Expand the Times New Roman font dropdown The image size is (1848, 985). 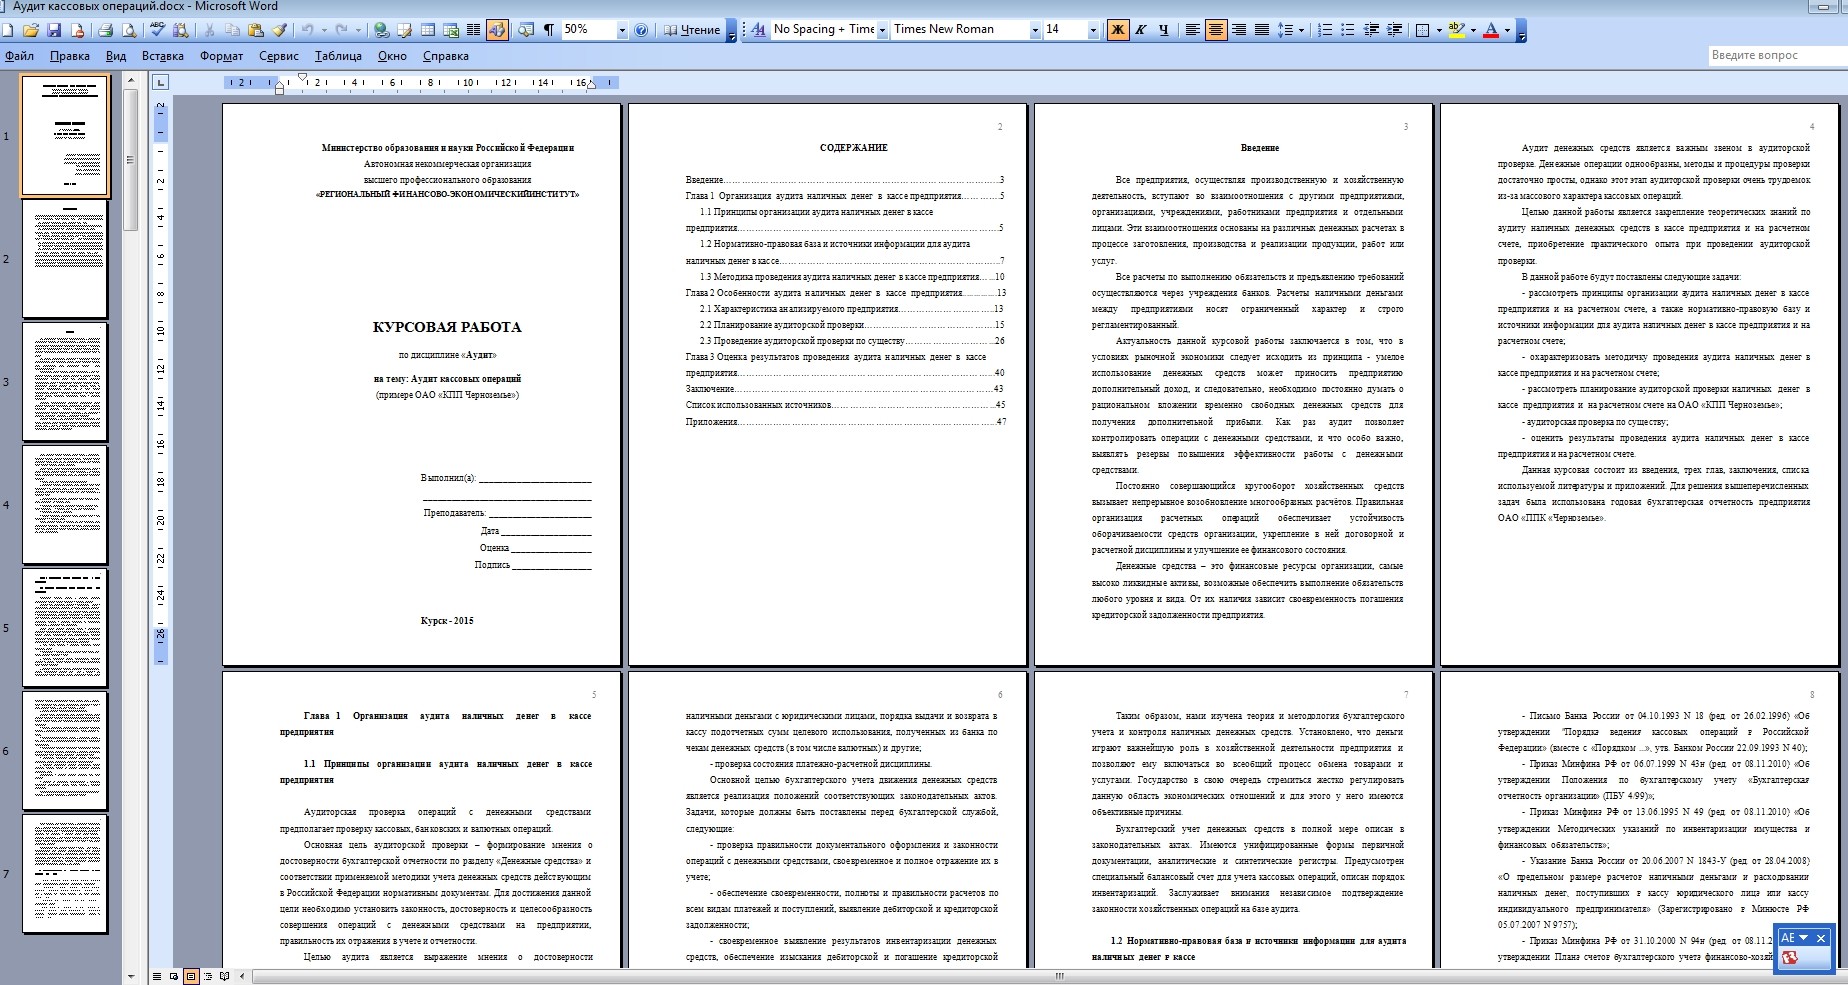(1035, 30)
